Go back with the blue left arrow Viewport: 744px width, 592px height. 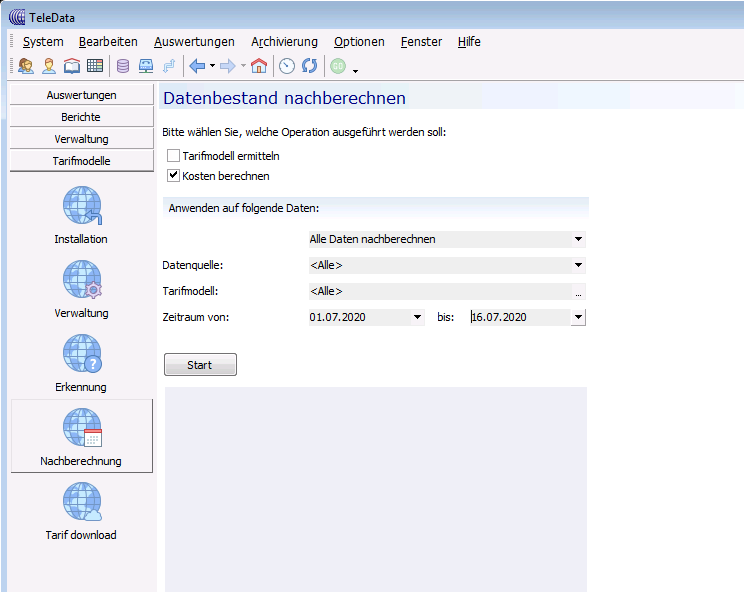point(197,66)
